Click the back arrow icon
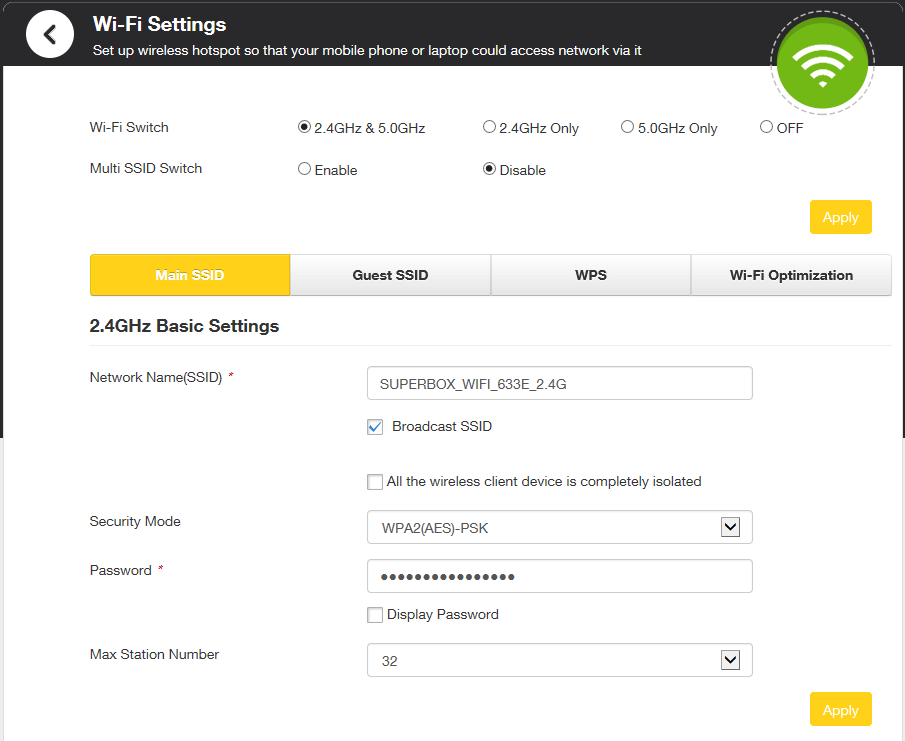Screen dimensions: 905x741 coord(50,36)
